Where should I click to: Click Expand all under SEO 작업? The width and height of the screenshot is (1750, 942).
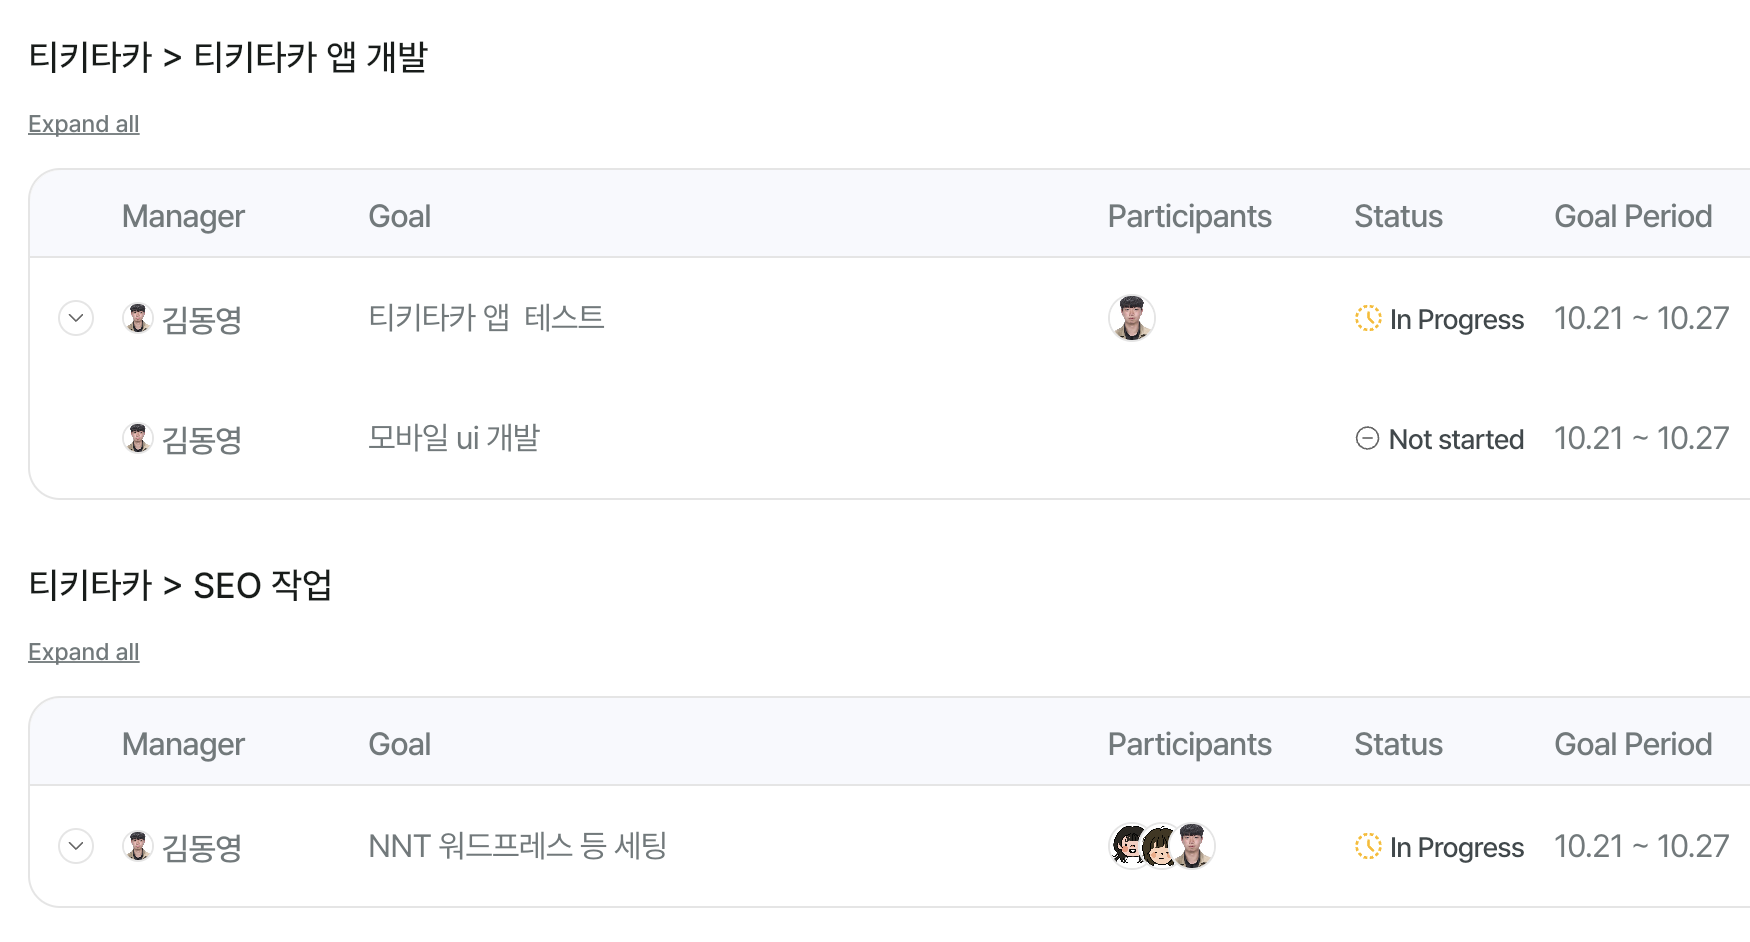(x=83, y=652)
